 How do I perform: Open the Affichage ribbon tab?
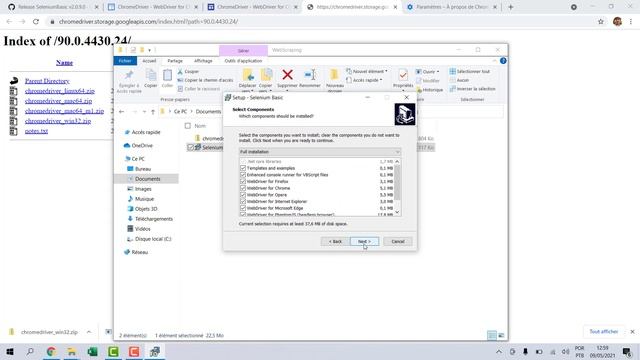[203, 61]
